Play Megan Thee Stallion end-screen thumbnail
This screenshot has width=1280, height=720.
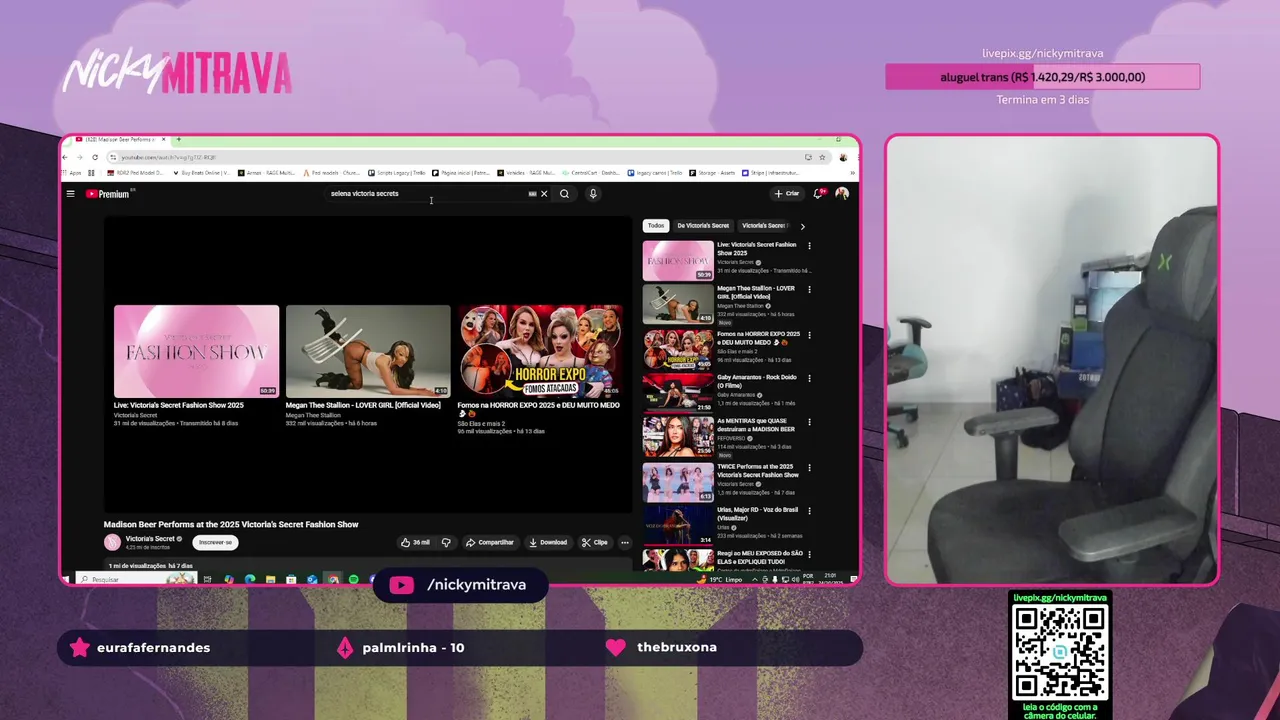coord(368,351)
